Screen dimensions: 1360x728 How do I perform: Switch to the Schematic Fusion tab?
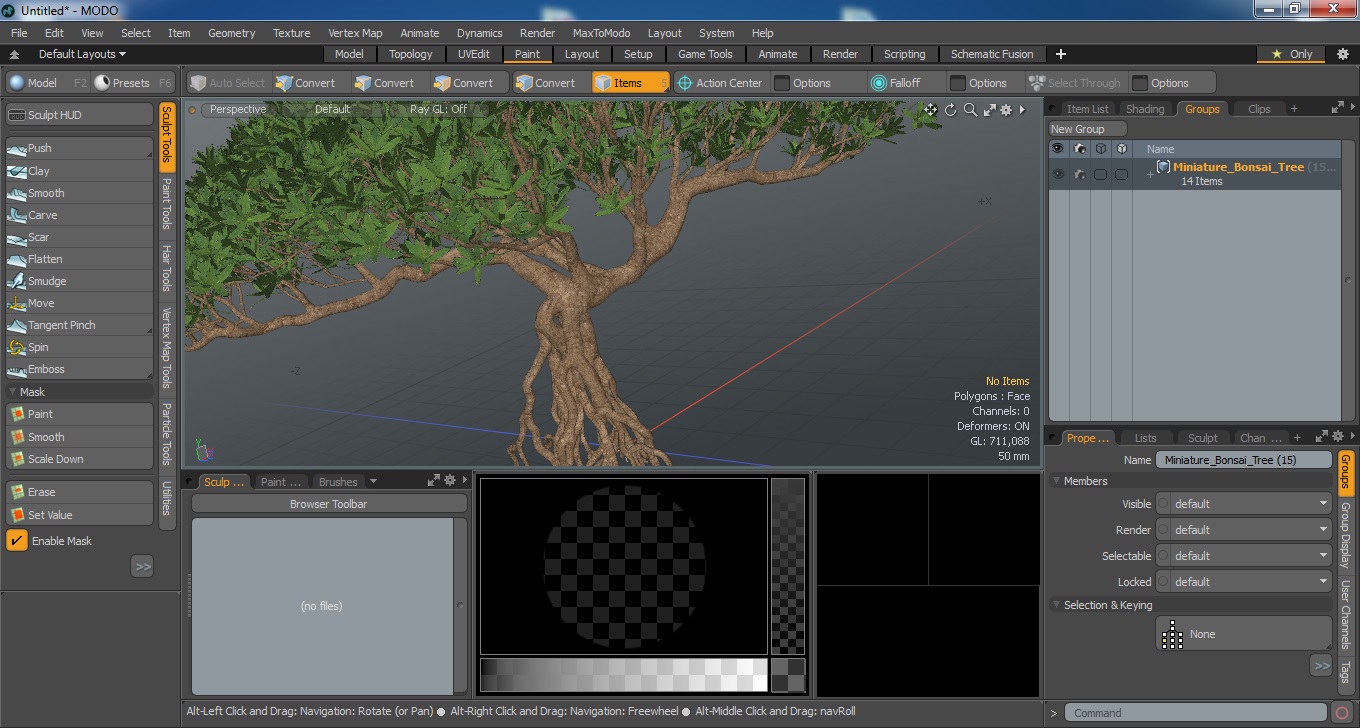point(992,54)
